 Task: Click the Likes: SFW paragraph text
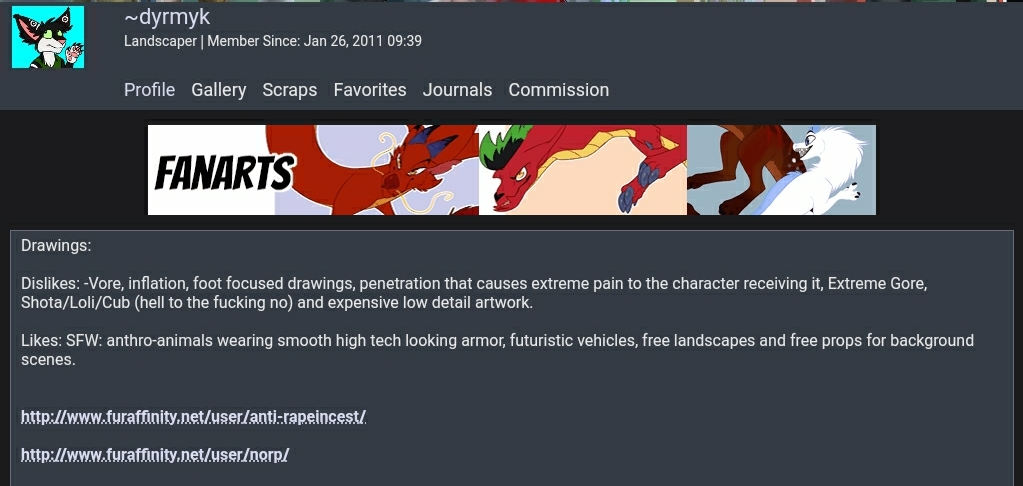(497, 350)
